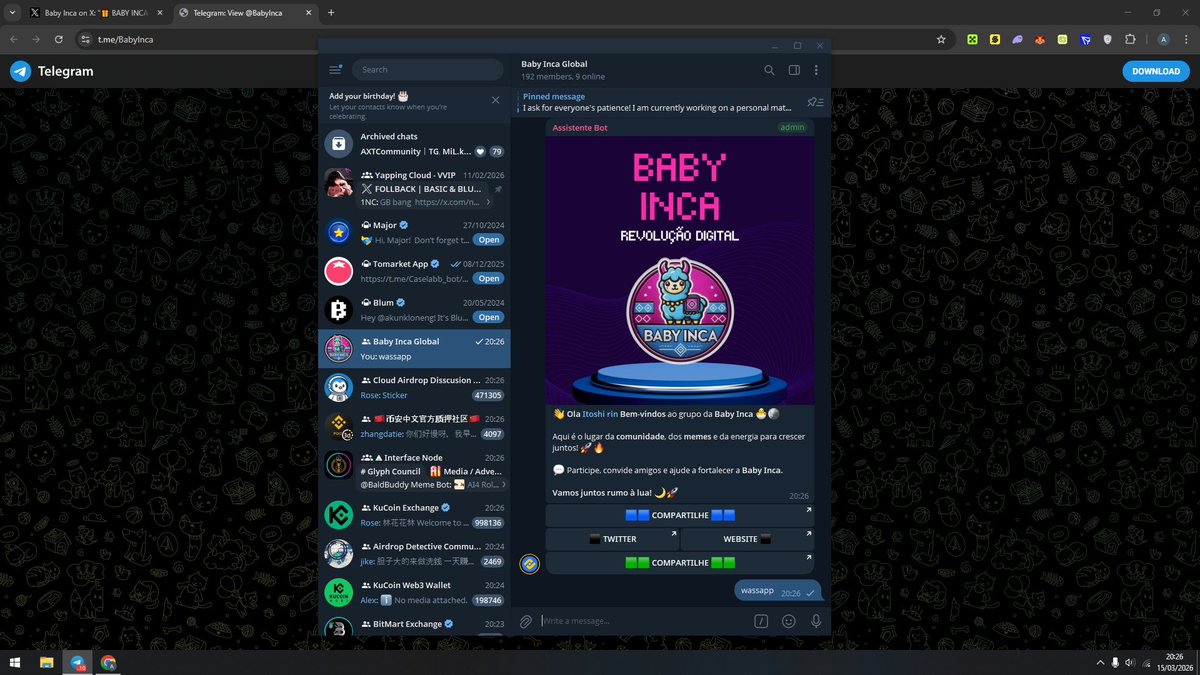
Task: Click the green grid extension icon
Action: click(x=972, y=39)
